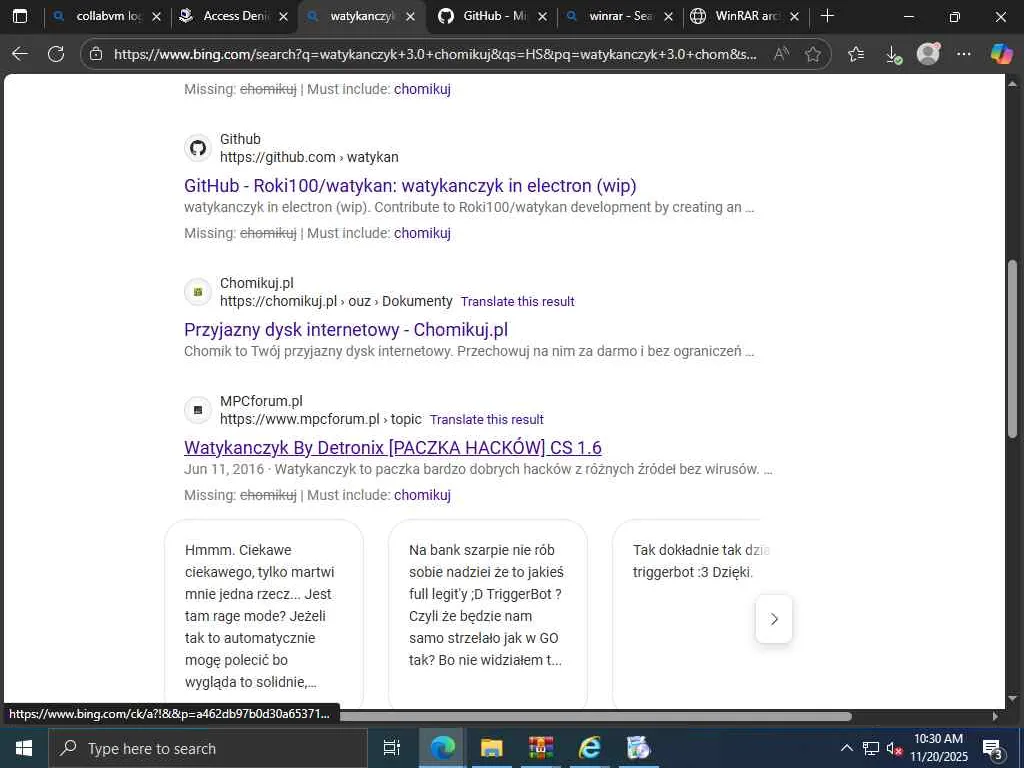
Task: Open Task View on the taskbar
Action: (x=391, y=748)
